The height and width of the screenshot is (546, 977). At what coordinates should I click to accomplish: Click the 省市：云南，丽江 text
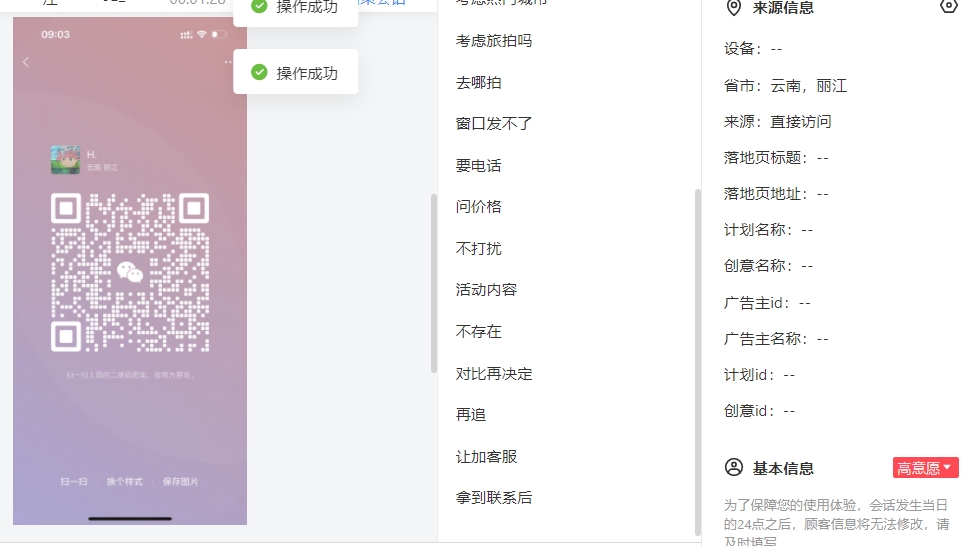[x=785, y=86]
